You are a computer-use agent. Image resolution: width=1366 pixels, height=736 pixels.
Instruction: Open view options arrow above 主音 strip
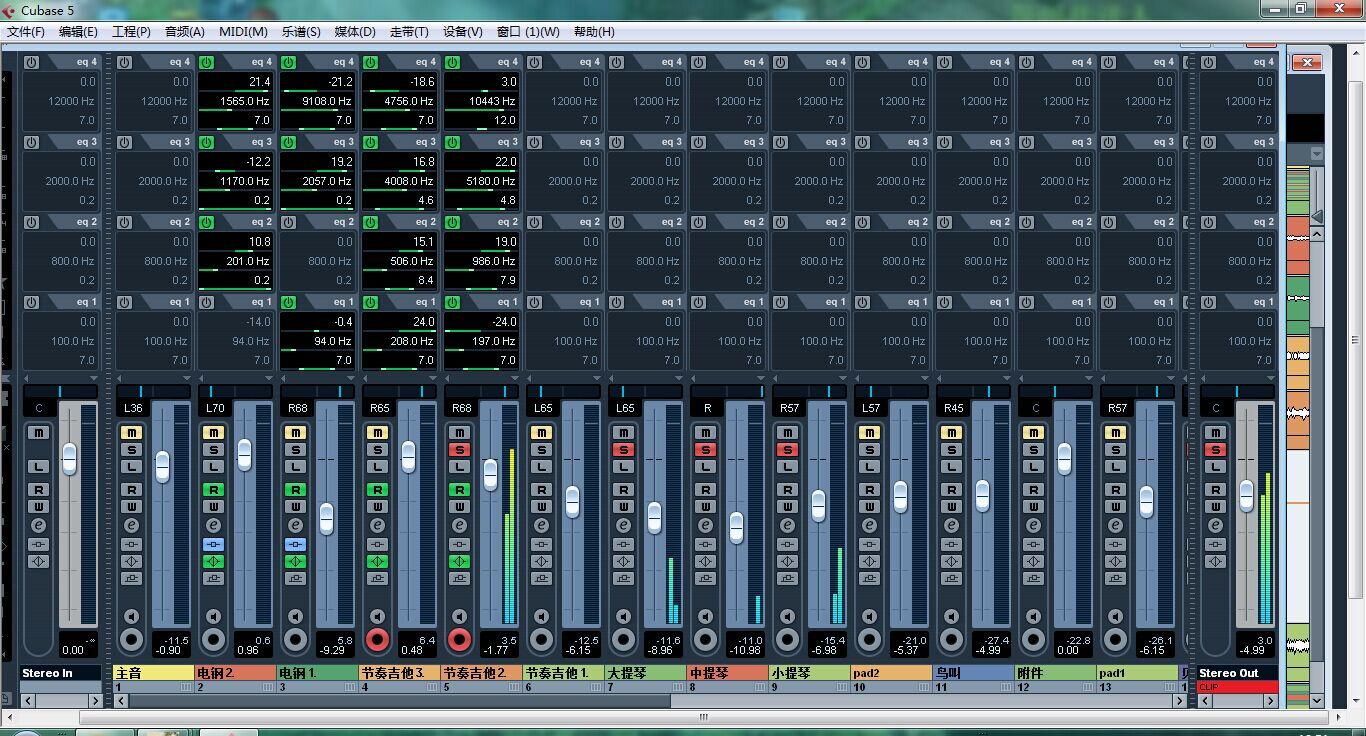click(x=187, y=378)
